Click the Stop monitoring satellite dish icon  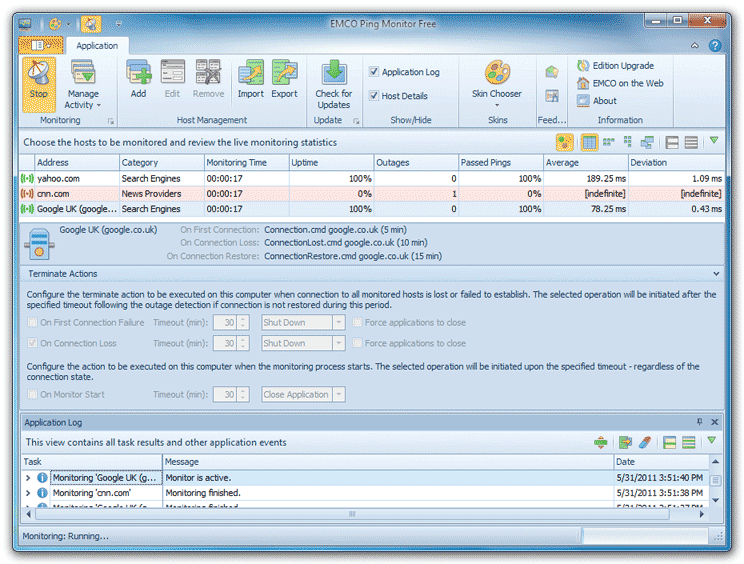click(38, 74)
